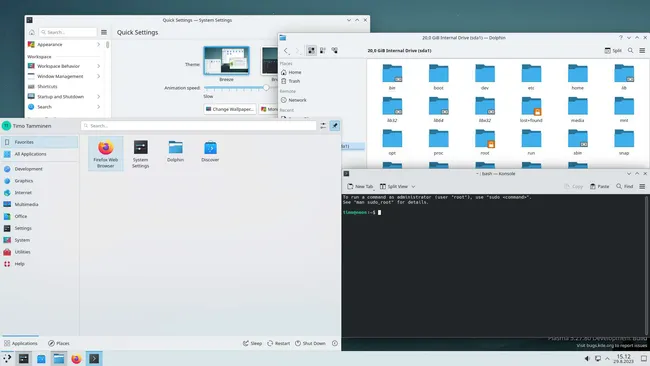The height and width of the screenshot is (366, 650).
Task: Open the Settings category in launcher
Action: (39, 228)
